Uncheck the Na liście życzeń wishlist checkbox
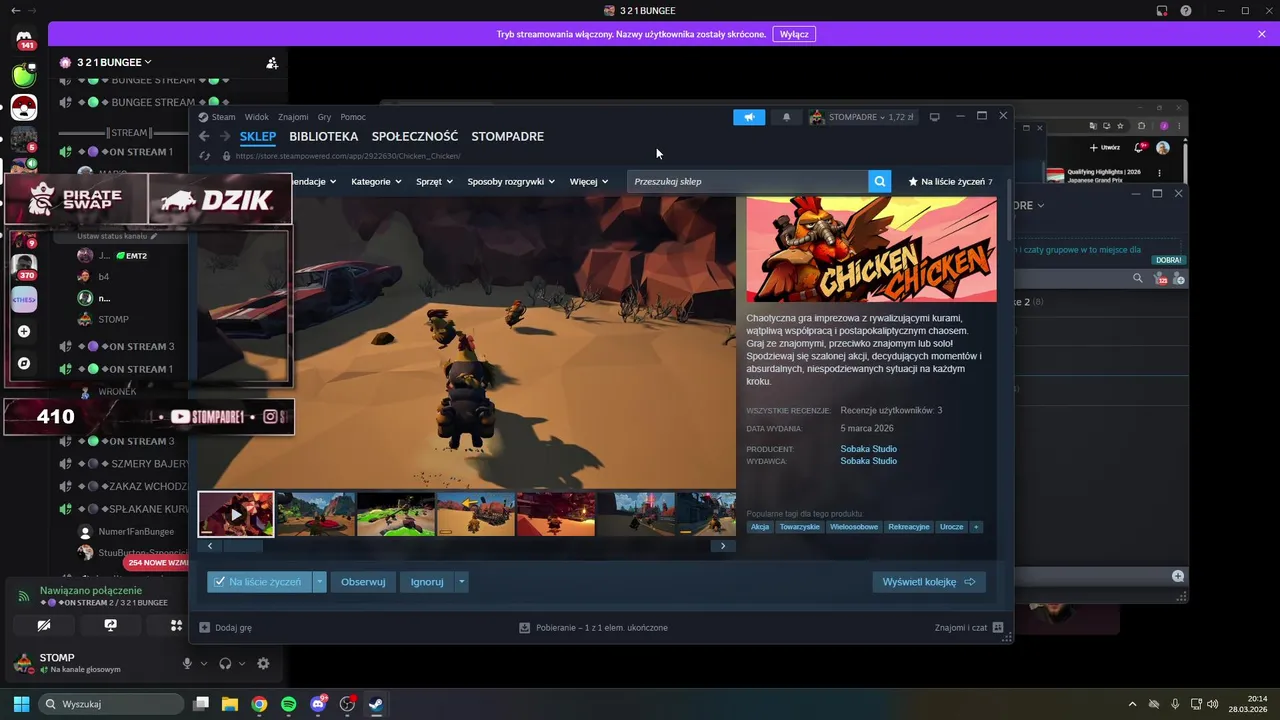This screenshot has height=720, width=1280. (220, 582)
